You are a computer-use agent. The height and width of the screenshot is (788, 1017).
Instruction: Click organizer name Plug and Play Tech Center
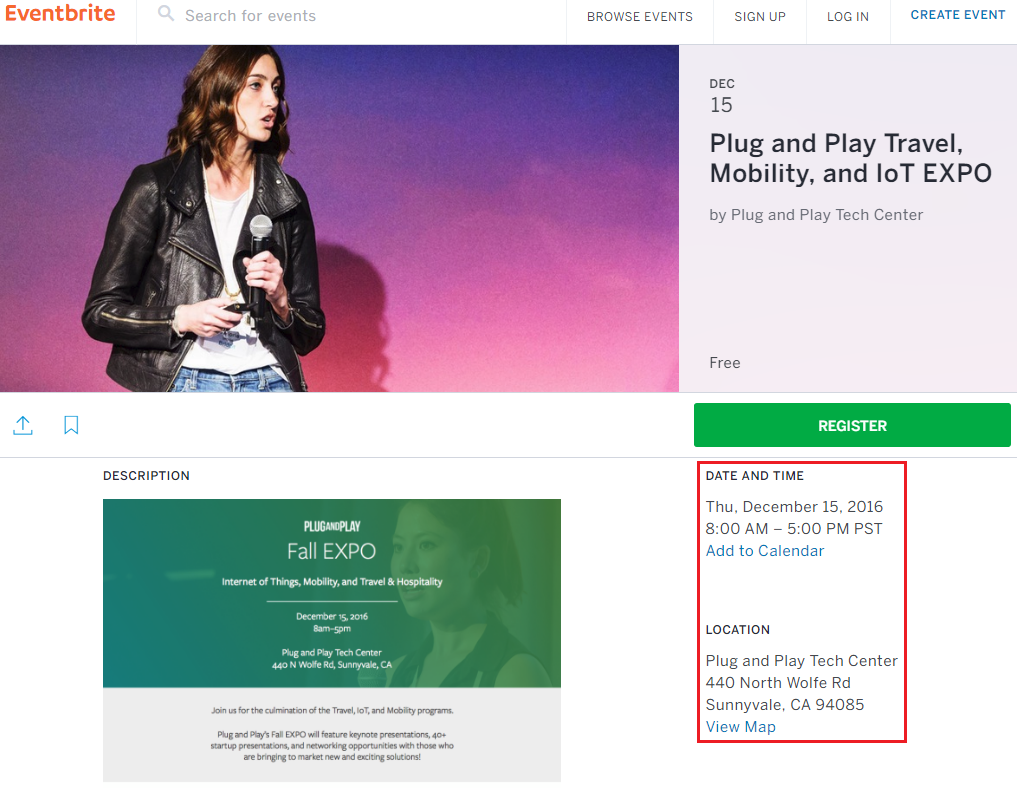(826, 215)
